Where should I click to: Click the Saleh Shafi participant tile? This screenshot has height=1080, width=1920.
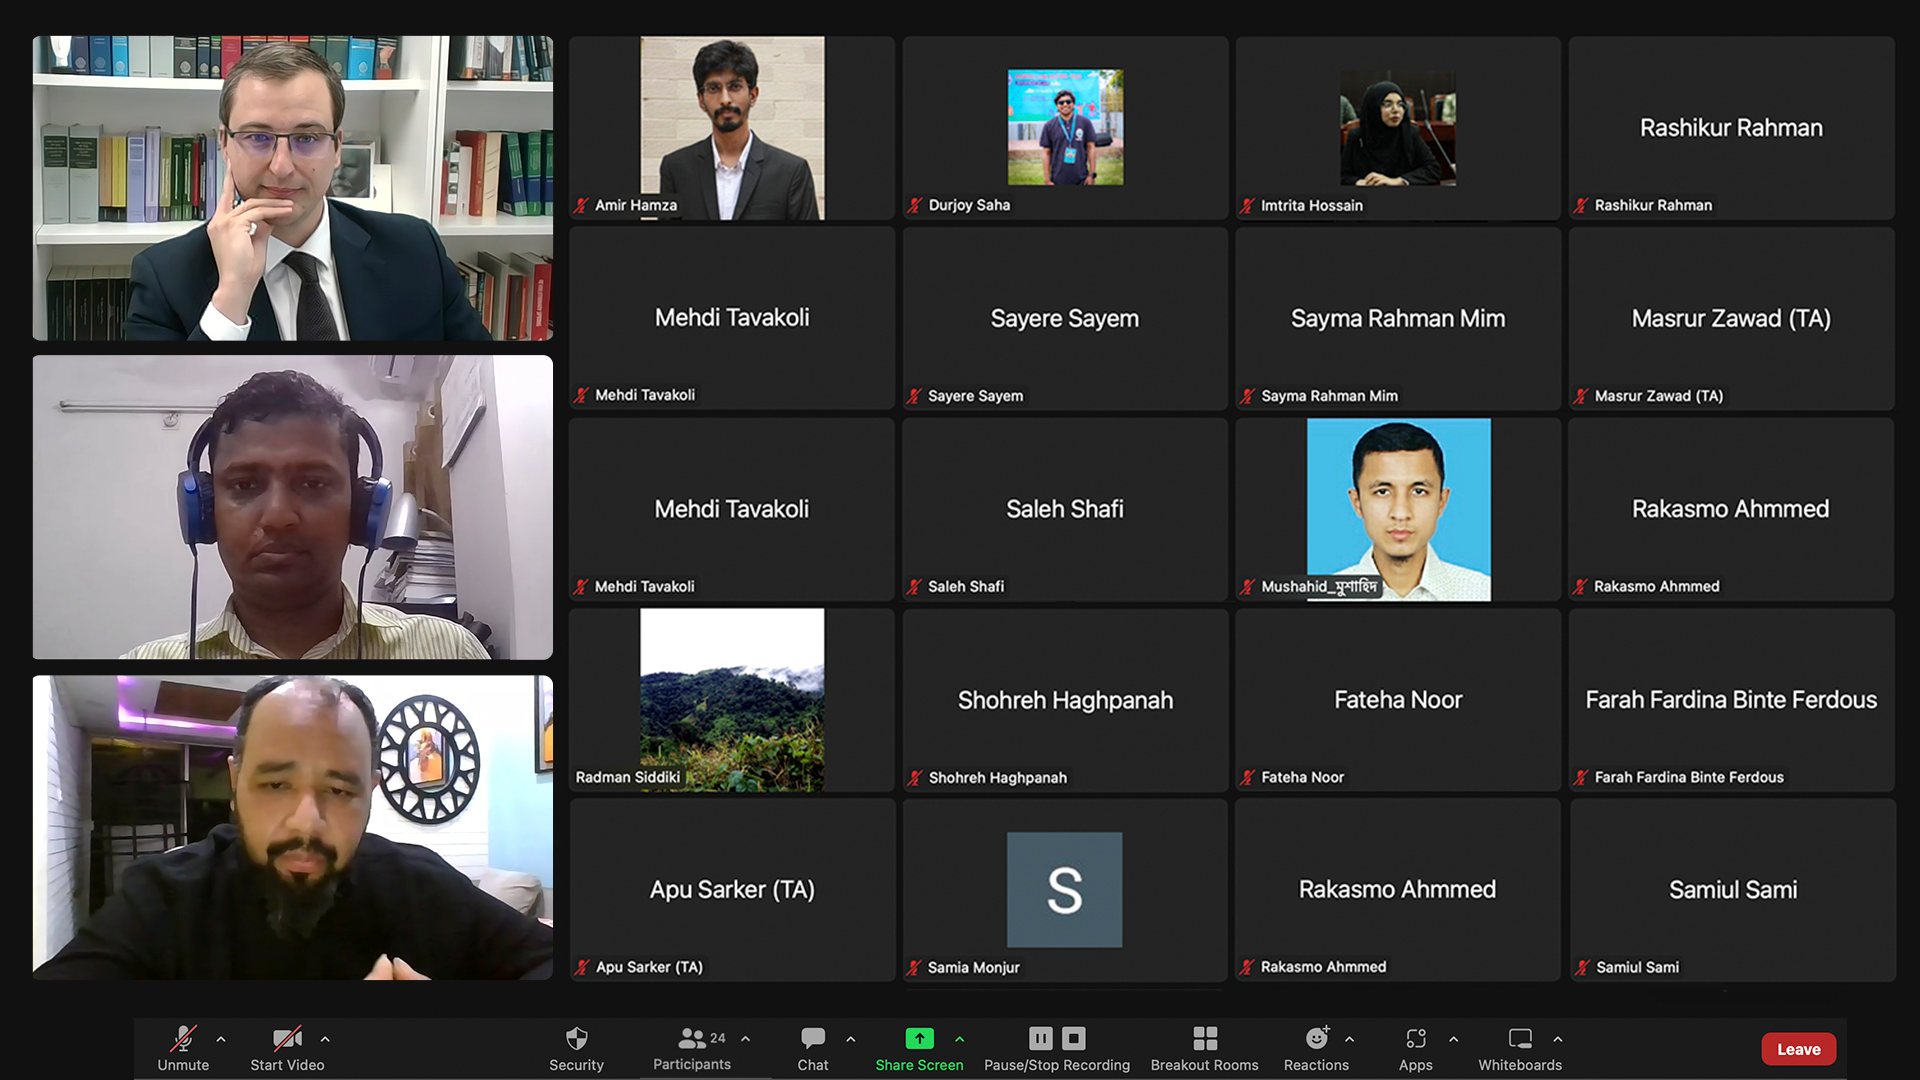1065,509
